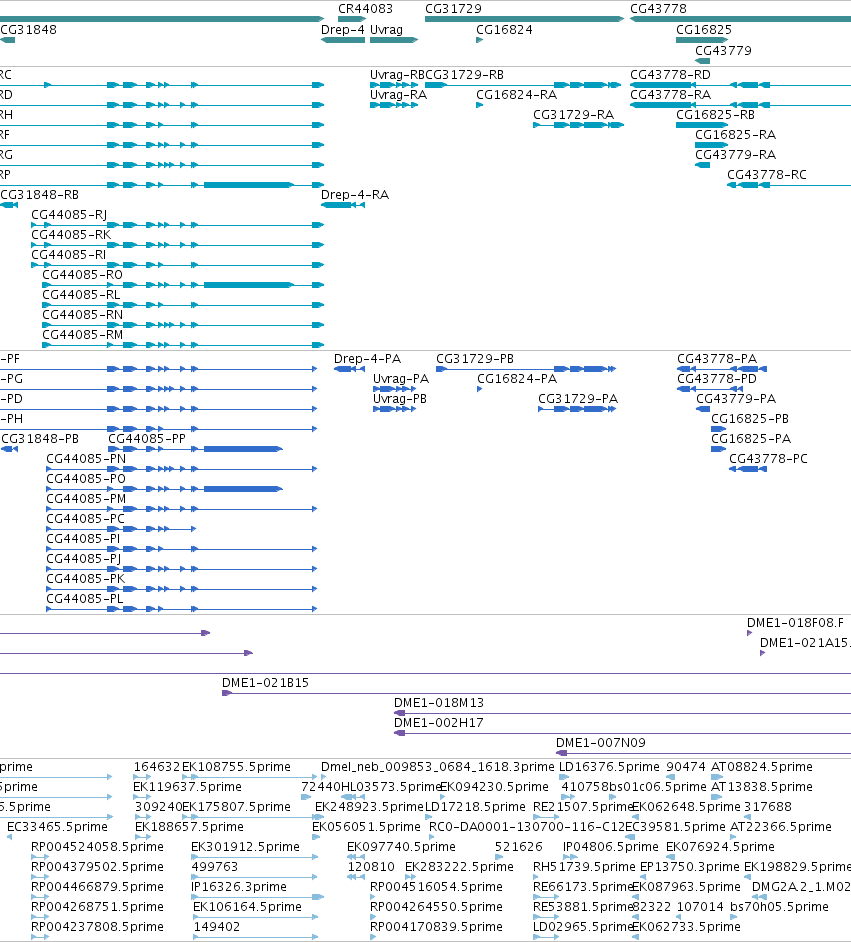This screenshot has width=851, height=942.
Task: Click EST LD16376.5prime
Action: click(609, 767)
